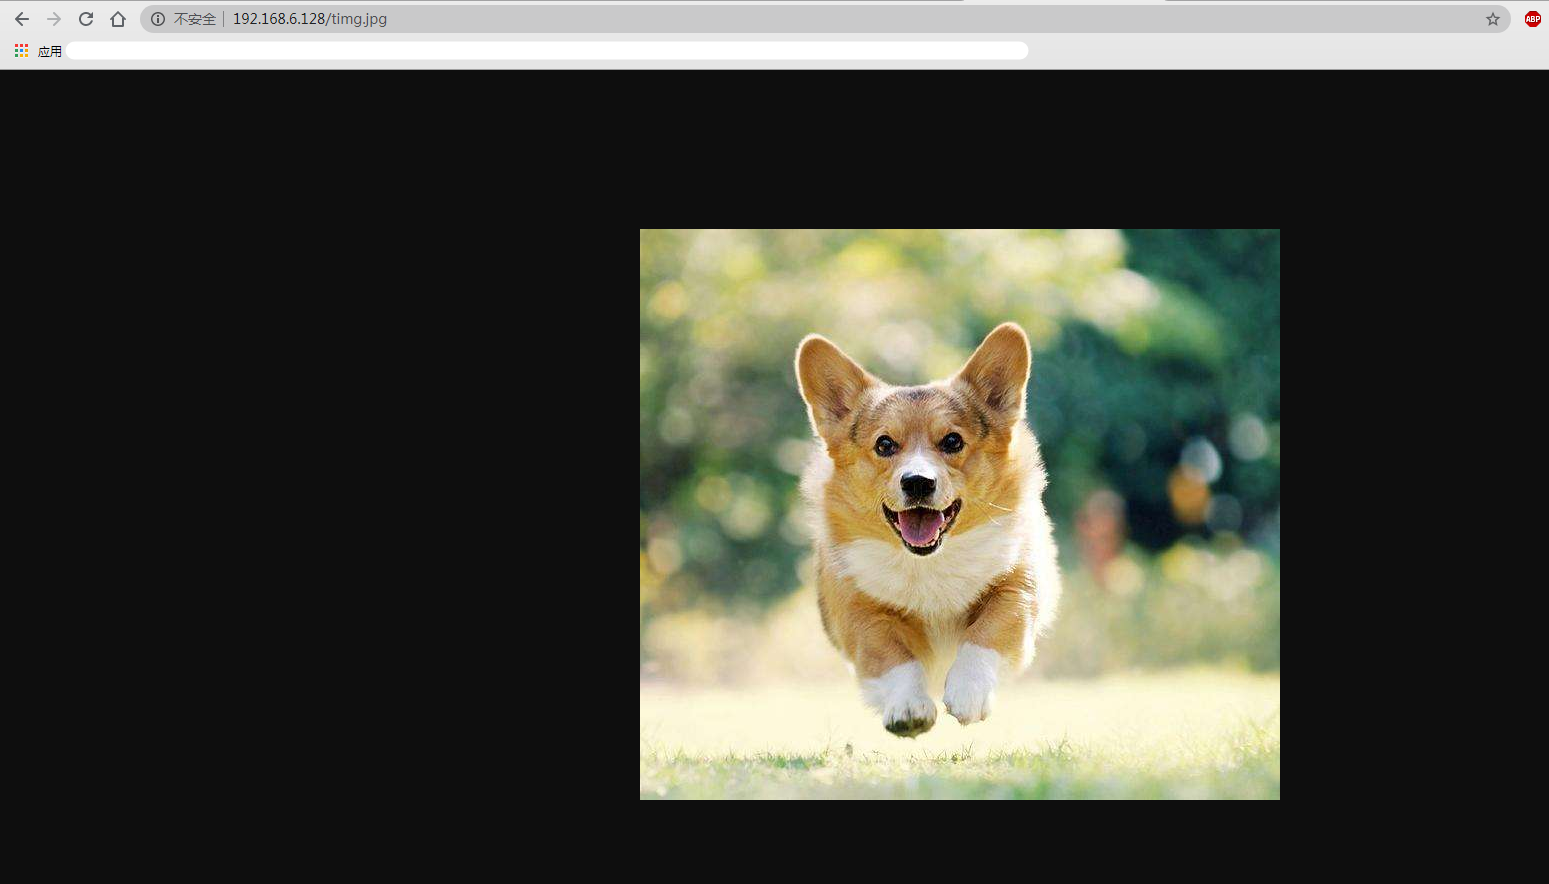Click the white redacted bookmarks strip

point(547,51)
